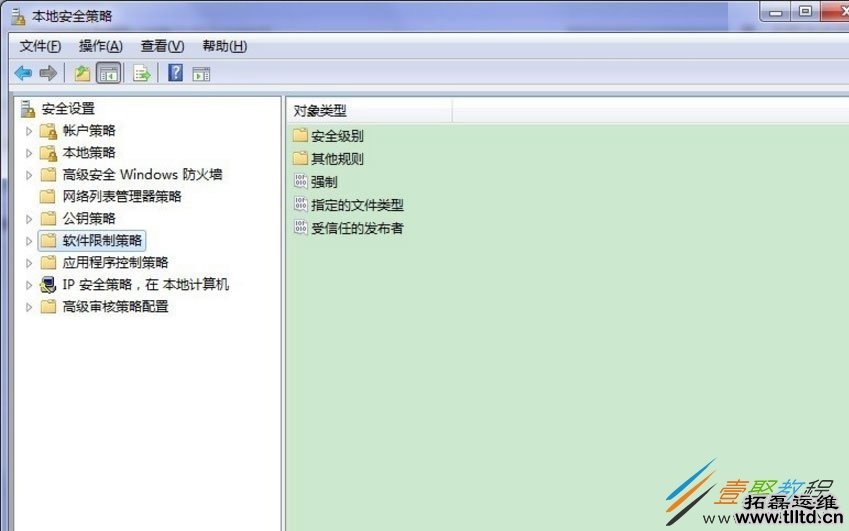This screenshot has width=849, height=531.
Task: Click the 强制 policy item icon
Action: tap(301, 181)
